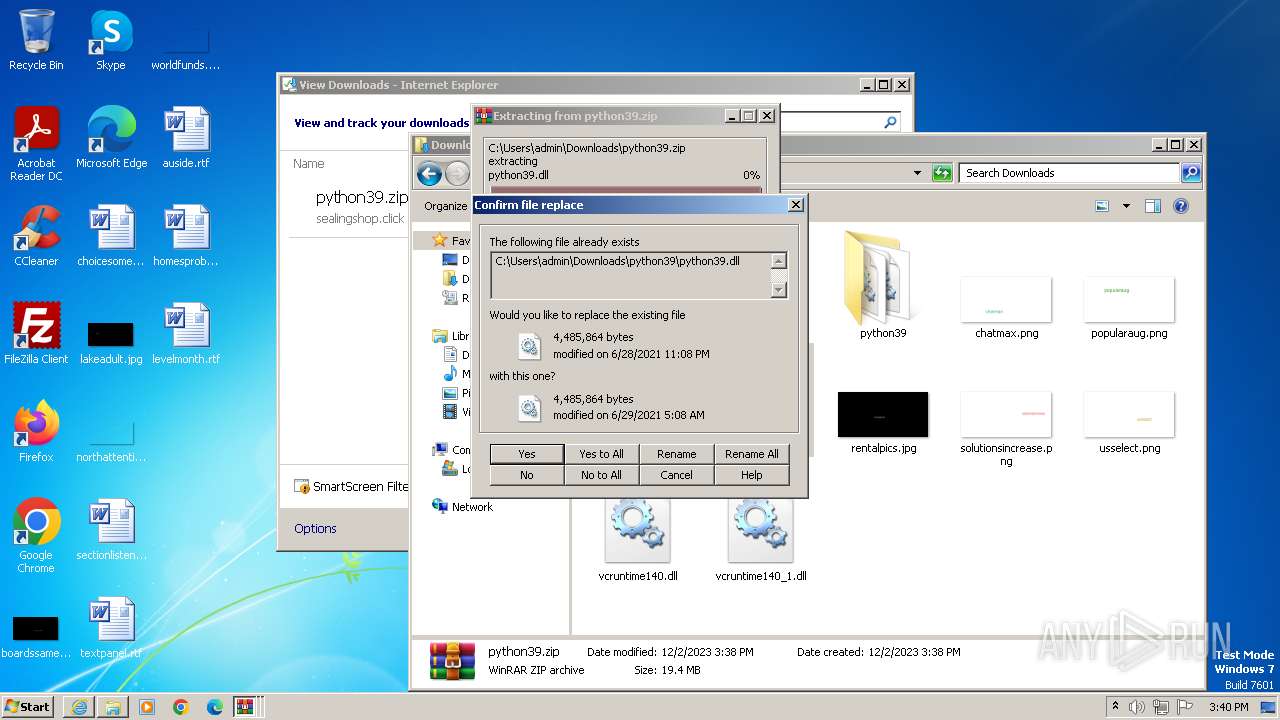The image size is (1280, 720).
Task: Open Microsoft Edge desktop shortcut
Action: click(x=111, y=138)
